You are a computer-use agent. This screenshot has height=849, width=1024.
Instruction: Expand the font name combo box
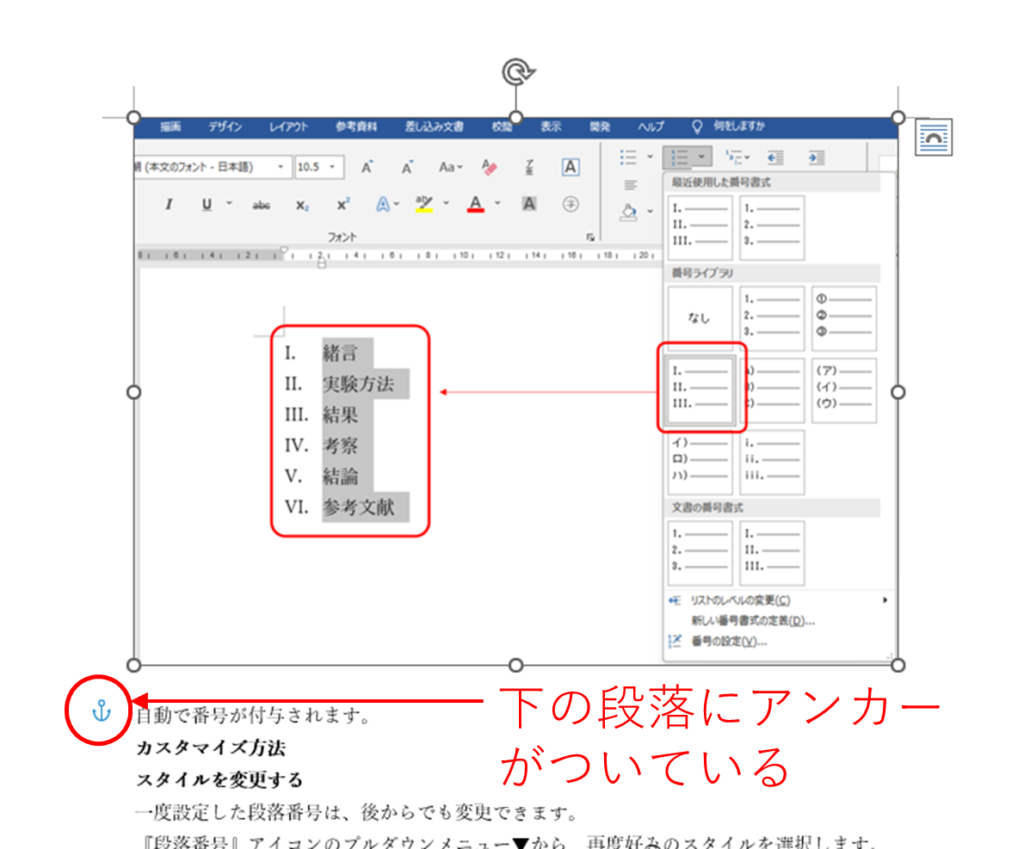coord(281,167)
